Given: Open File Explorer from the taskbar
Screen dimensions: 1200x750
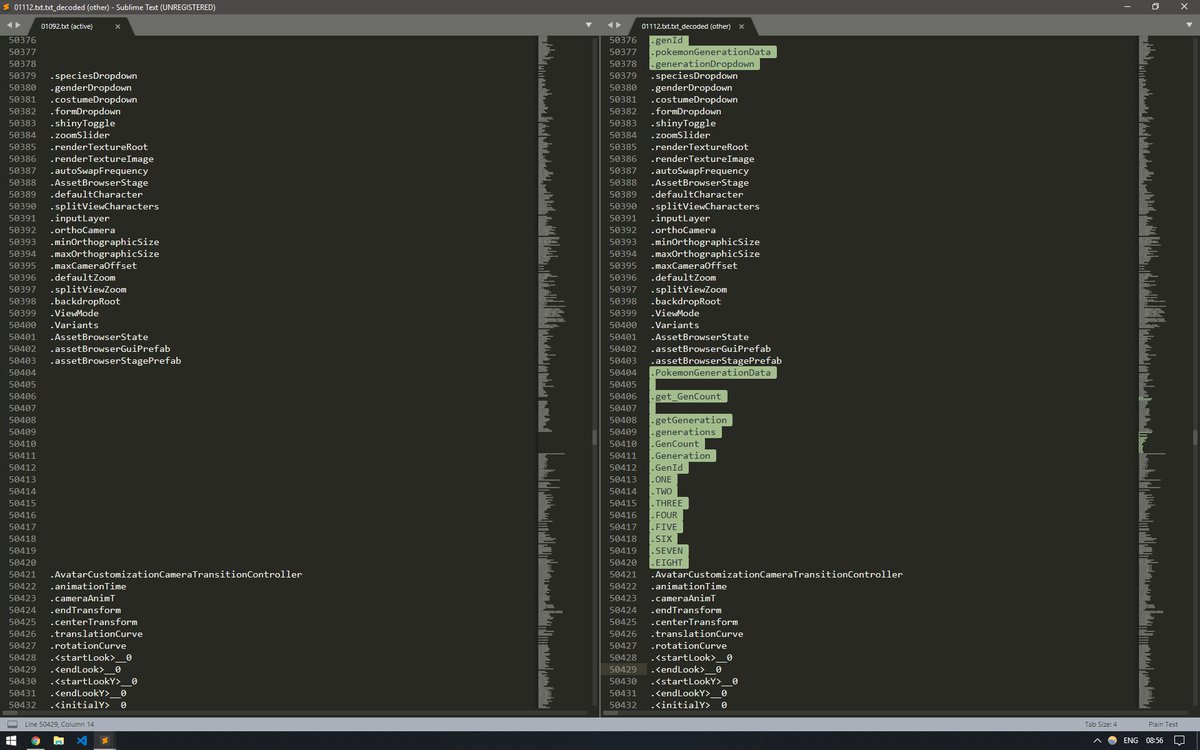Looking at the screenshot, I should point(59,740).
